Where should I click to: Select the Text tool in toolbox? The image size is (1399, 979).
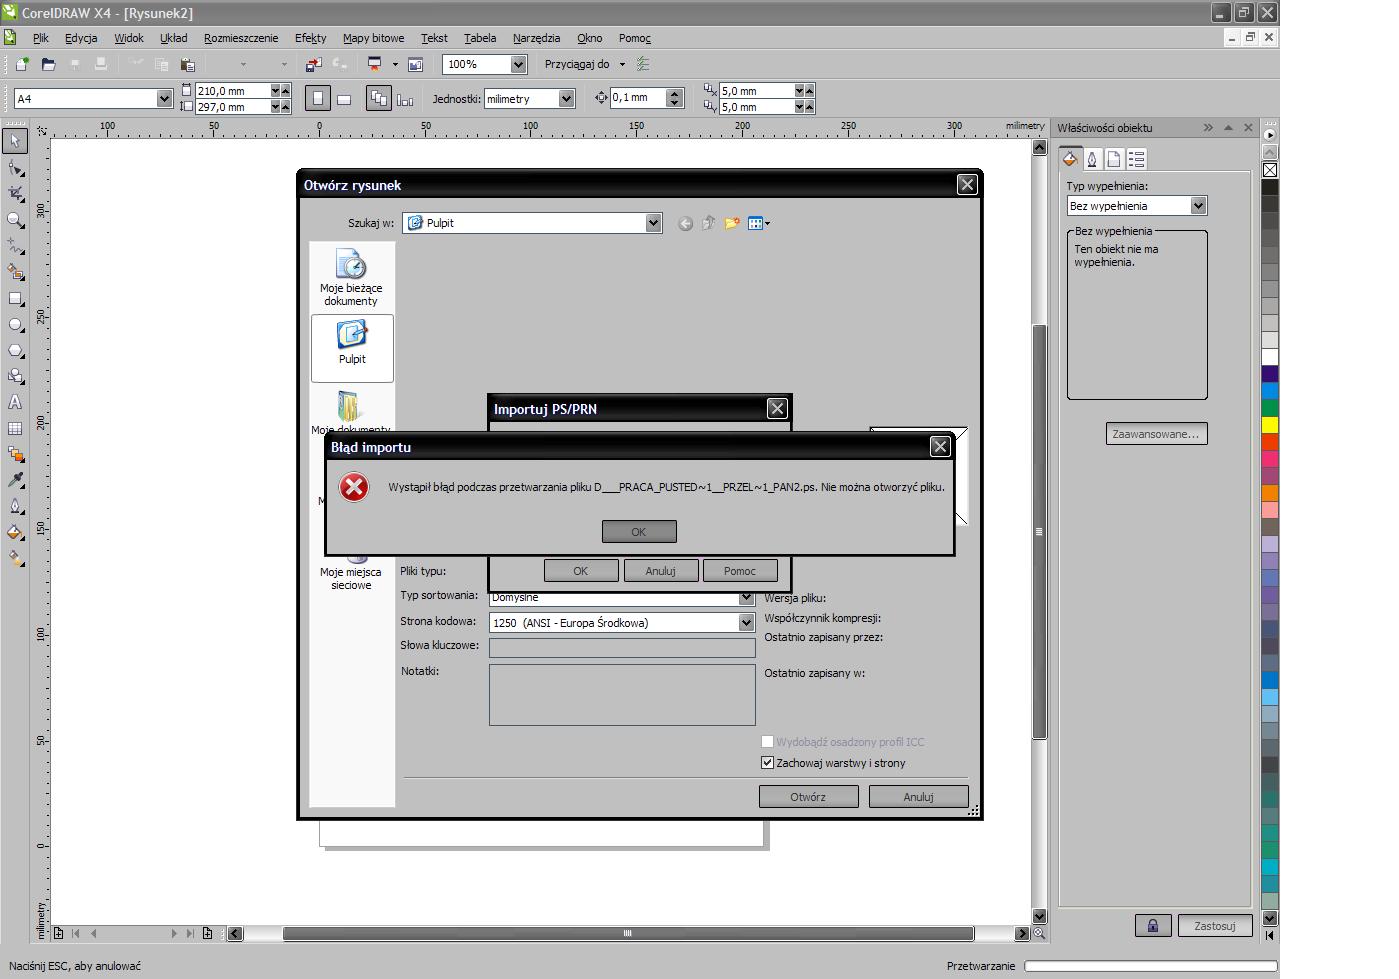coord(15,402)
